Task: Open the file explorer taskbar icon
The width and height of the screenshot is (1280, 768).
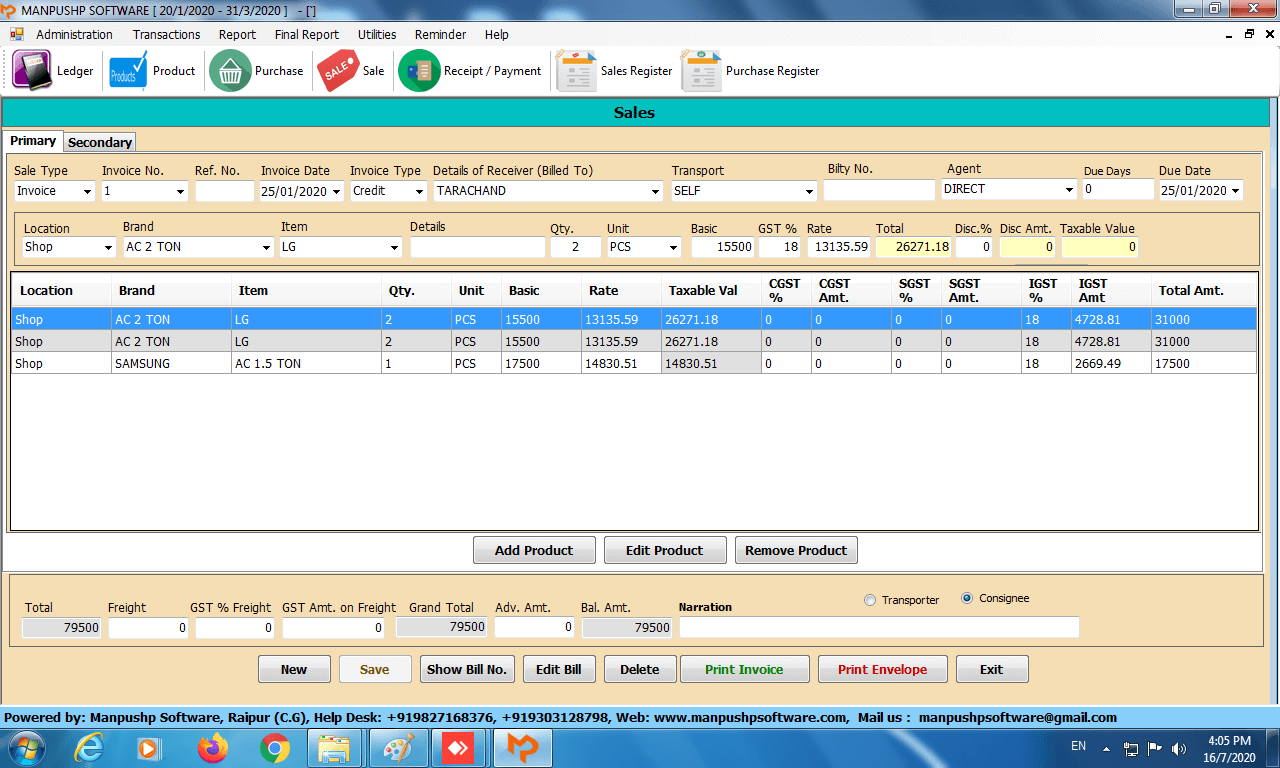Action: tap(334, 748)
